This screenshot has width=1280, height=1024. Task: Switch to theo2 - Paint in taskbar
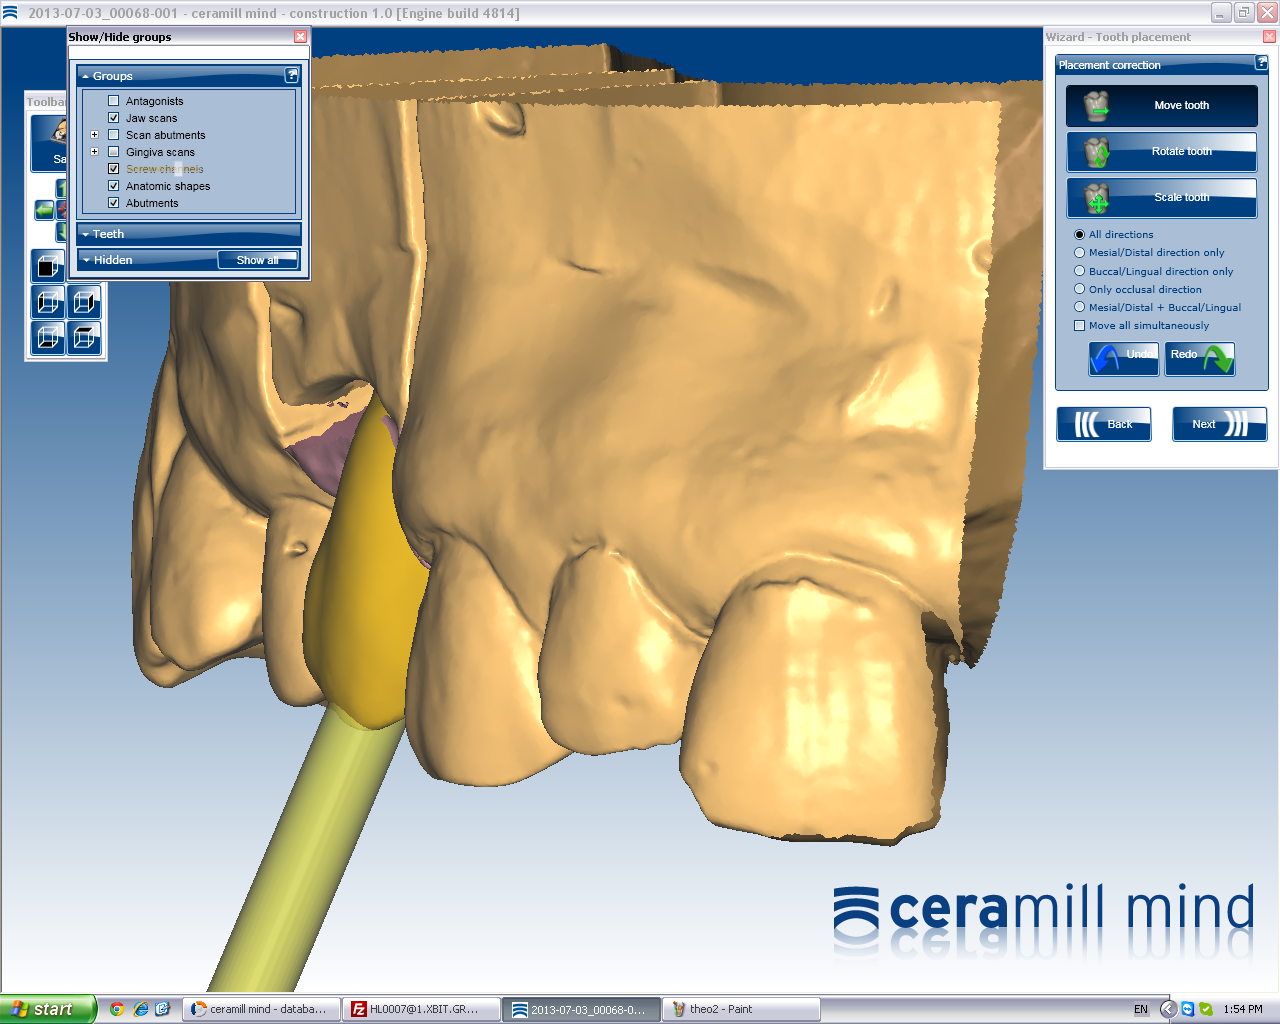[740, 1009]
